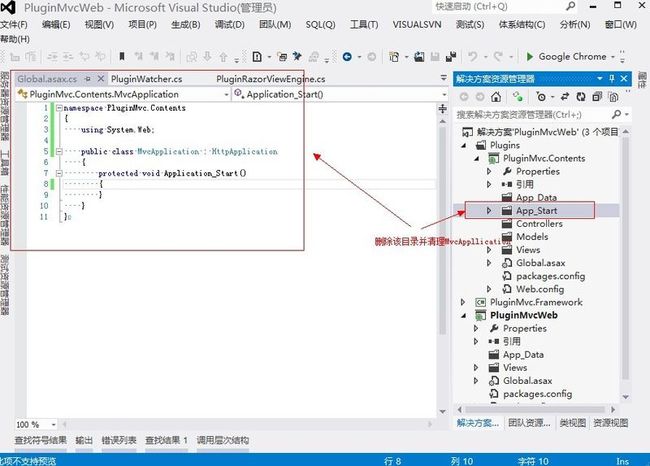Click the search magnifier in Solution Explorer
The image size is (650, 466).
[x=617, y=114]
